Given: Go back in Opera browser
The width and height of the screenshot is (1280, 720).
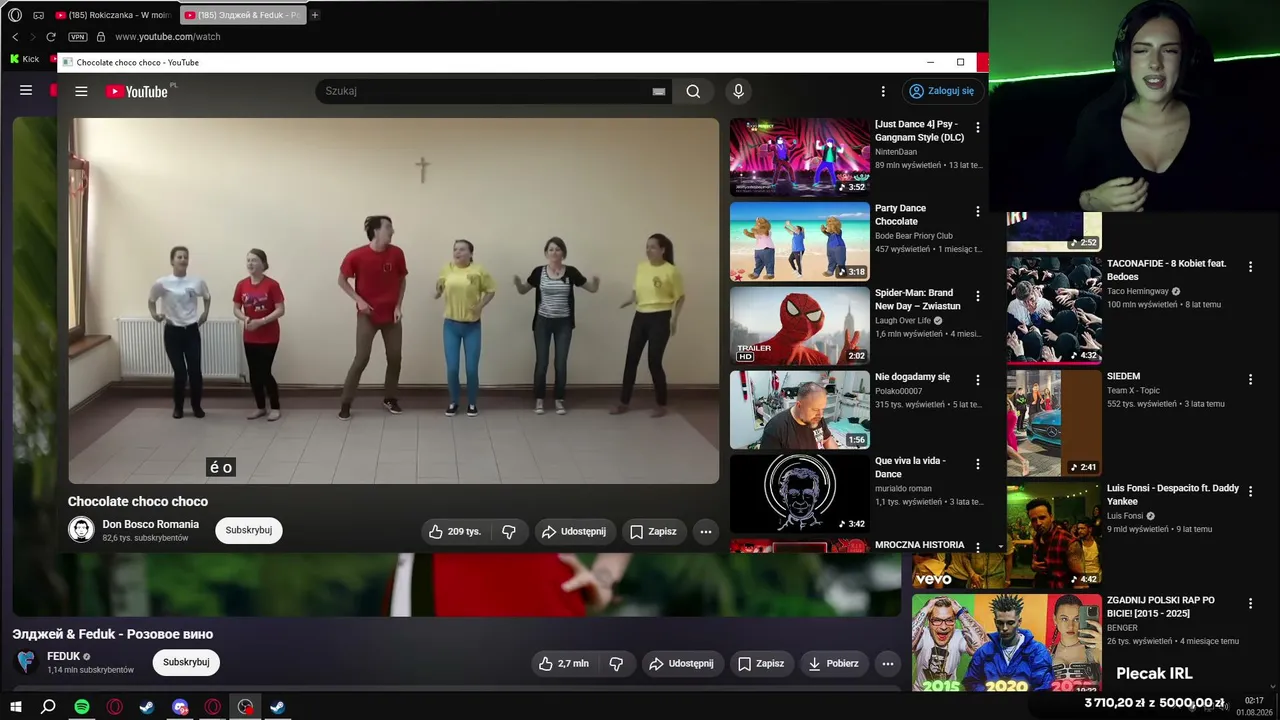Looking at the screenshot, I should [x=15, y=37].
